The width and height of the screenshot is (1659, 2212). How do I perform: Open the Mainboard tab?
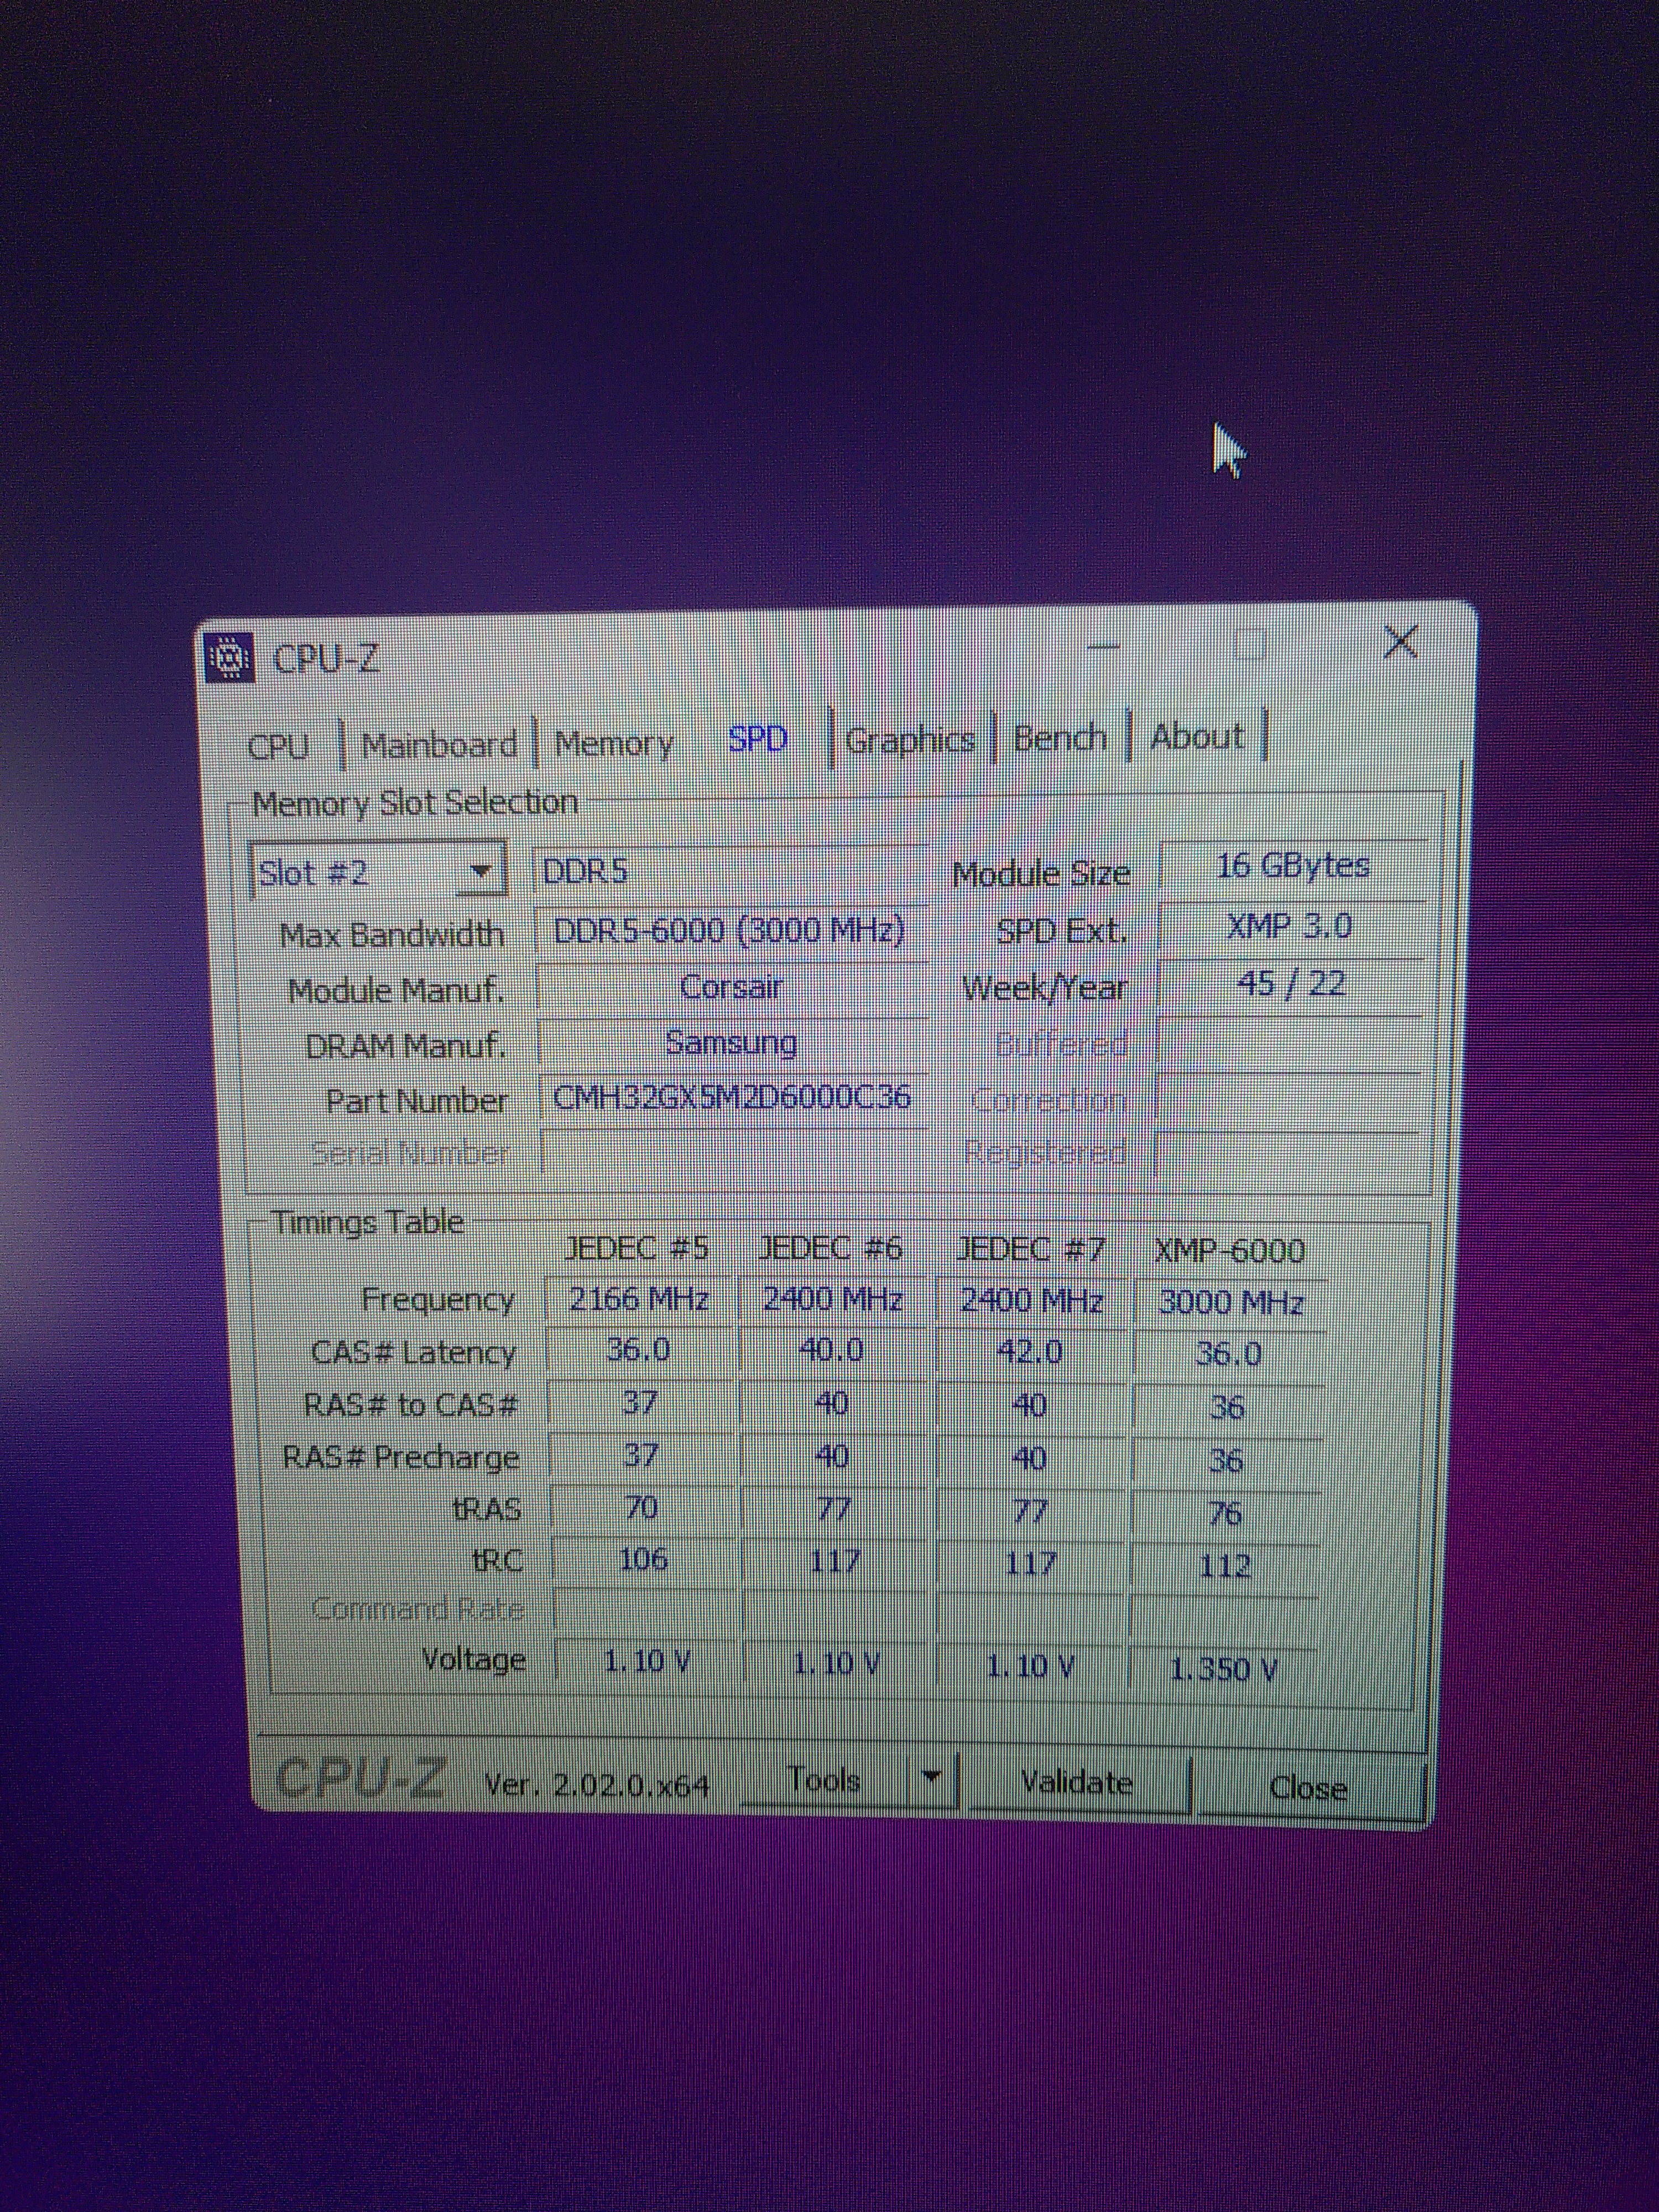tap(439, 745)
